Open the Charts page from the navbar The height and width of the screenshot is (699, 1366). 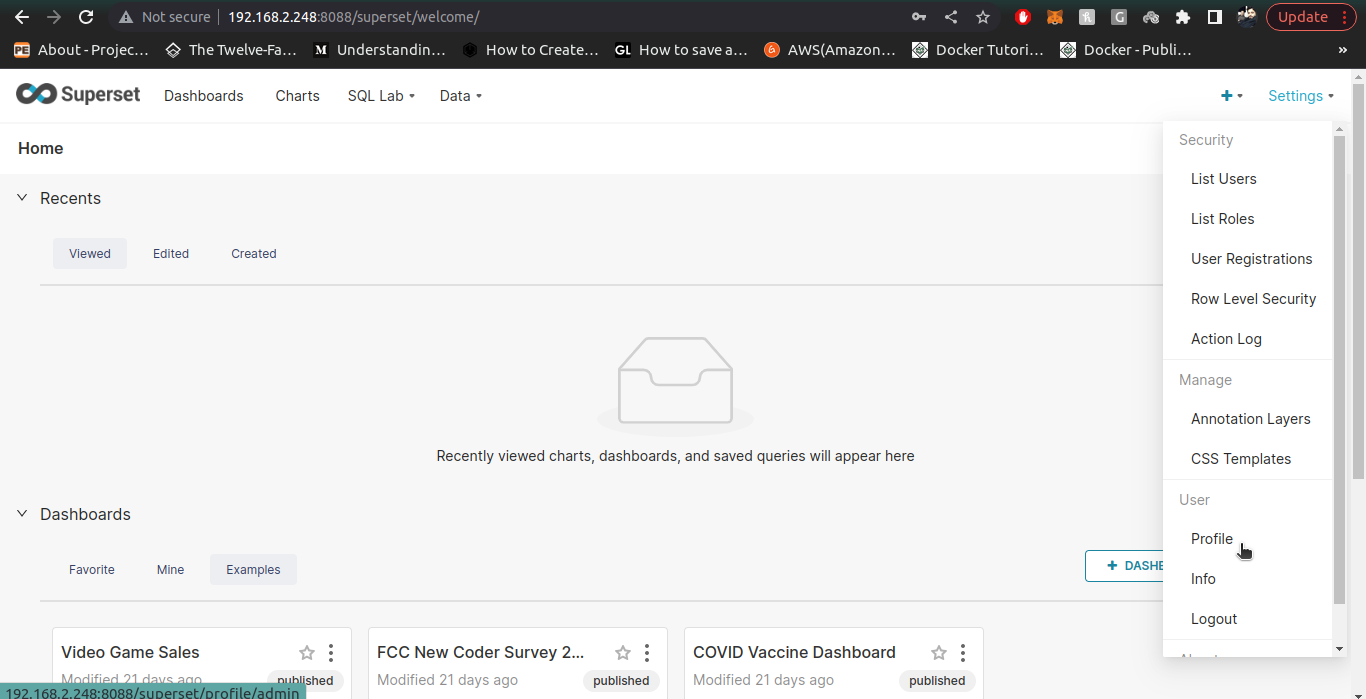(296, 95)
